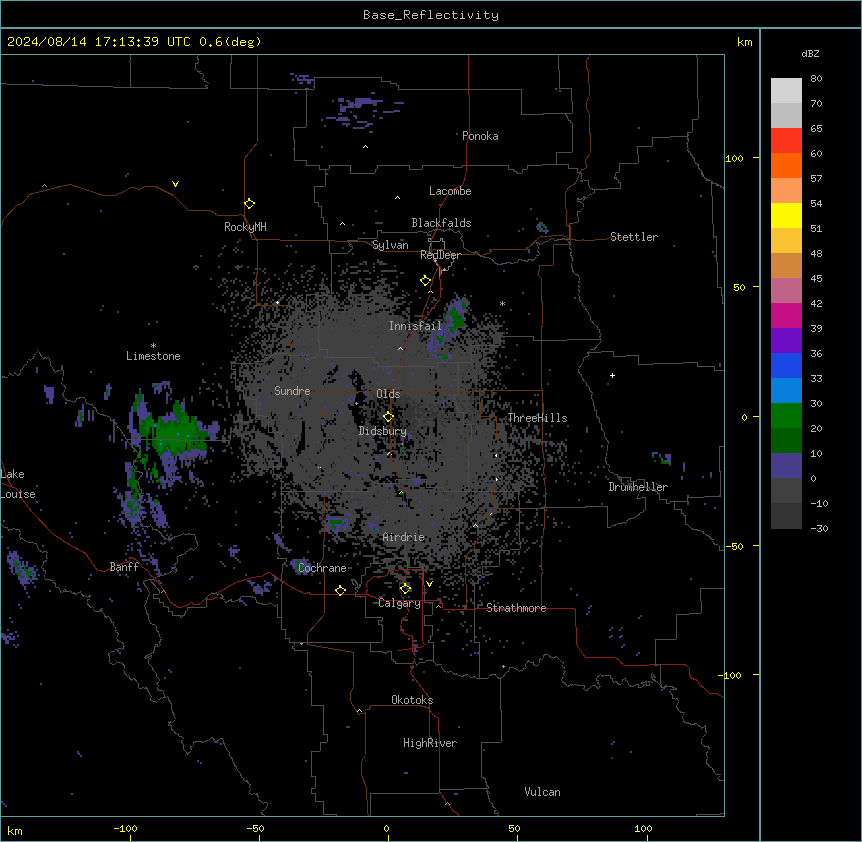Click the Vulcan city label
Image resolution: width=862 pixels, height=842 pixels.
(x=543, y=792)
